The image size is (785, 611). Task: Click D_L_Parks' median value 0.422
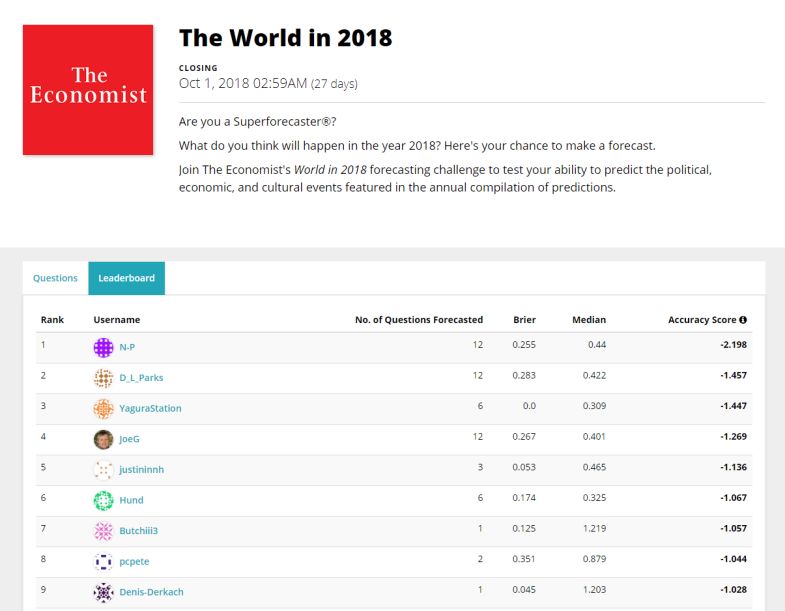594,375
